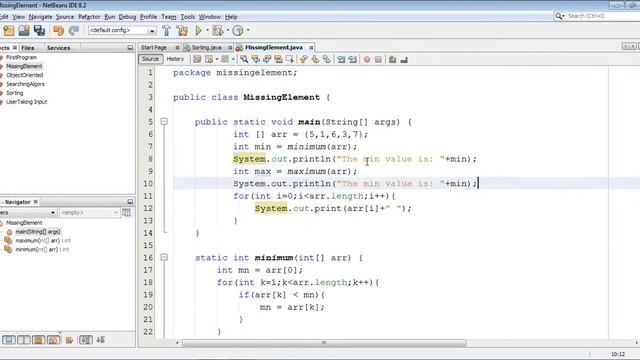This screenshot has height=360, width=640.
Task: Open the Debug Project dropdown arrow
Action: pos(227,31)
